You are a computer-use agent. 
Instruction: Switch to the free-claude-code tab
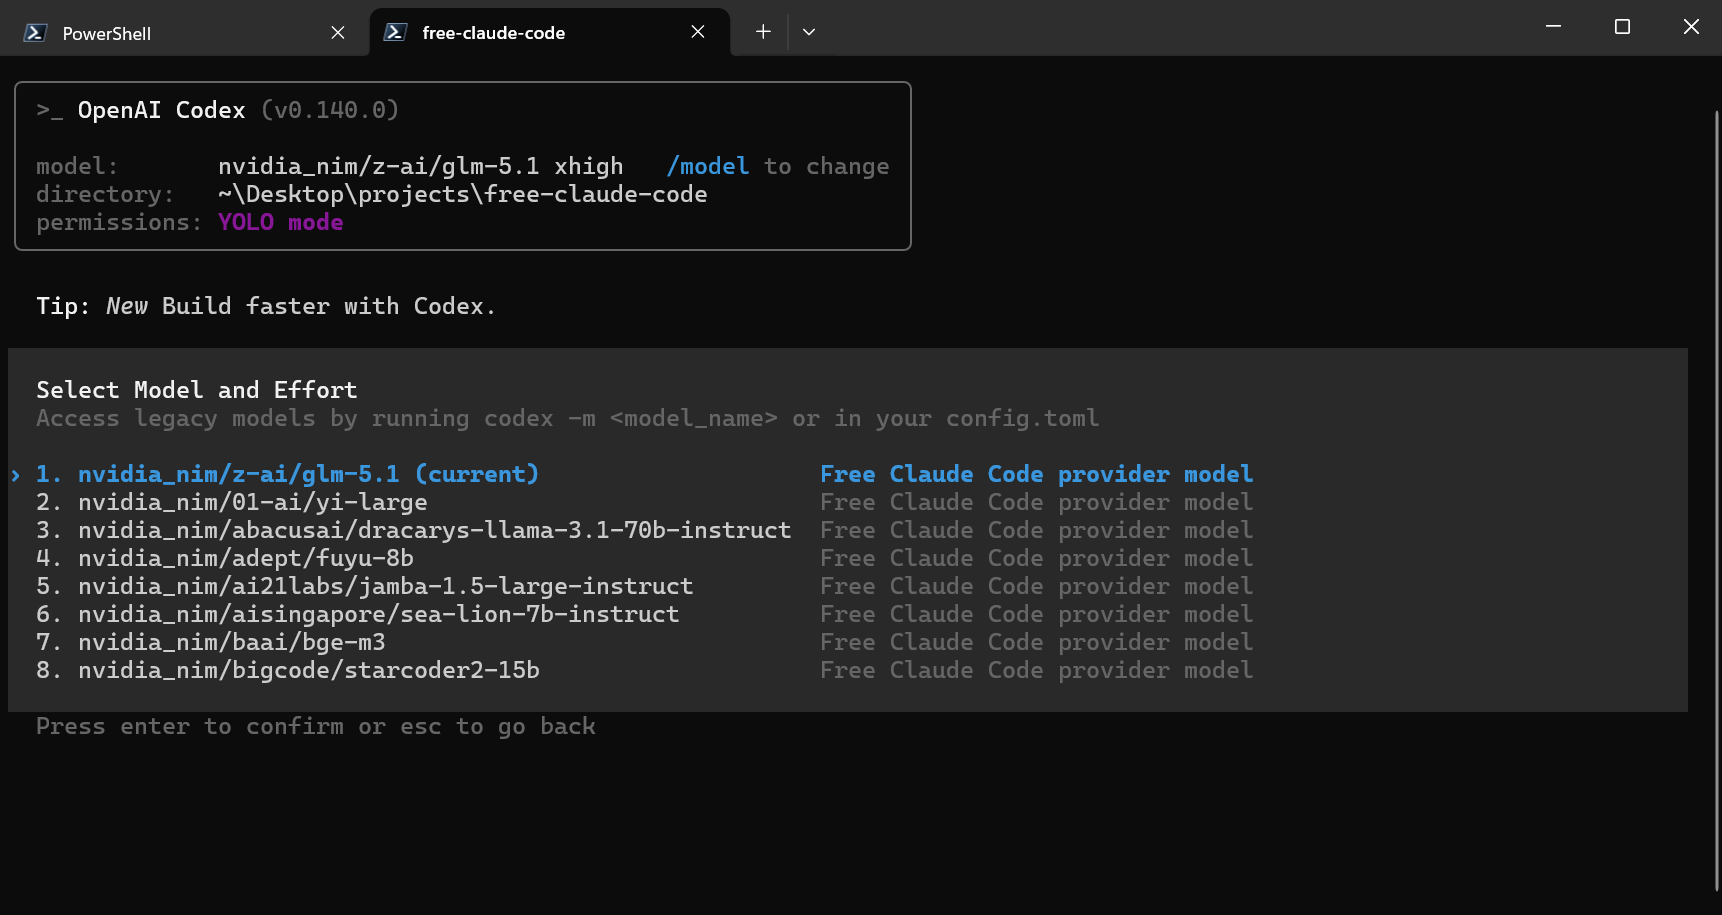[x=549, y=32]
